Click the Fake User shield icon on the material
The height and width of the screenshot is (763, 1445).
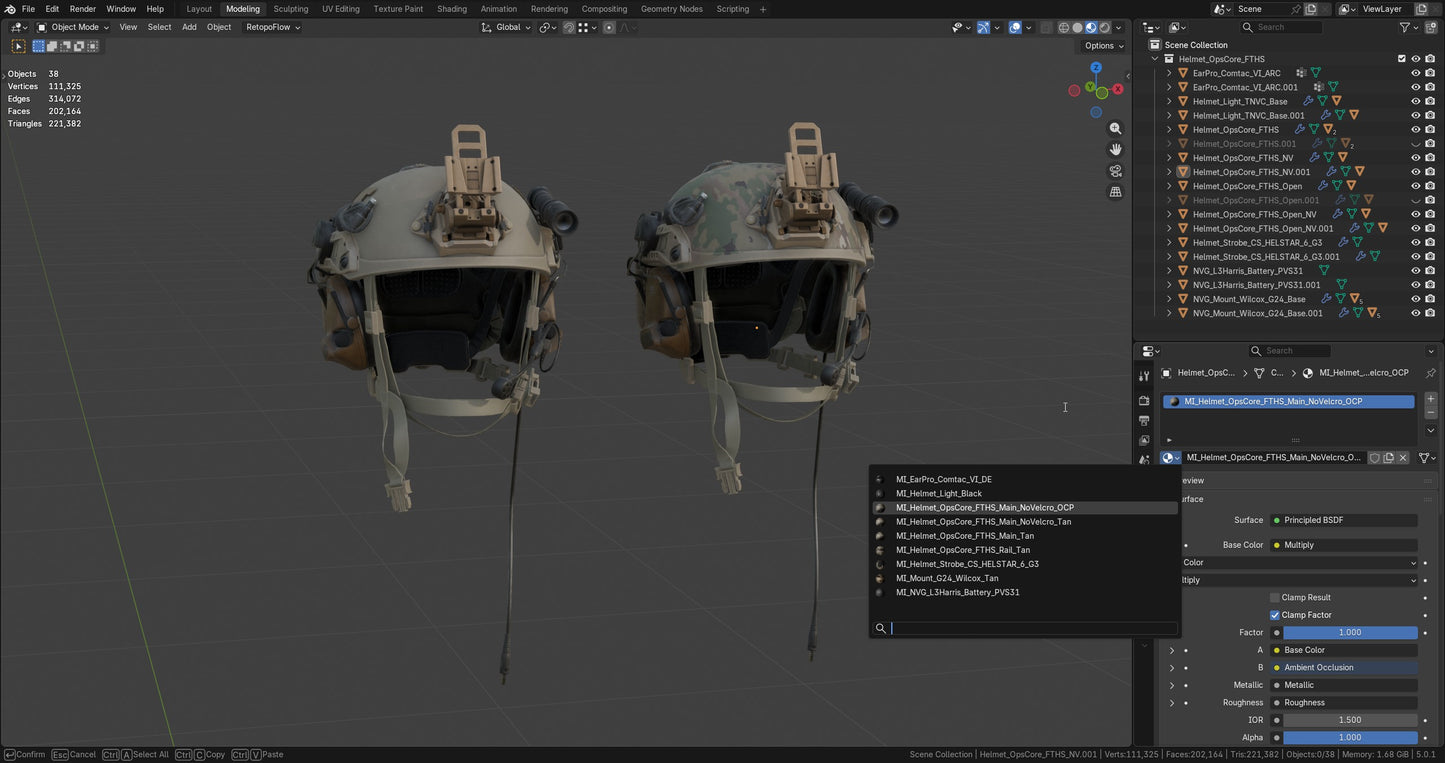pyautogui.click(x=1376, y=457)
